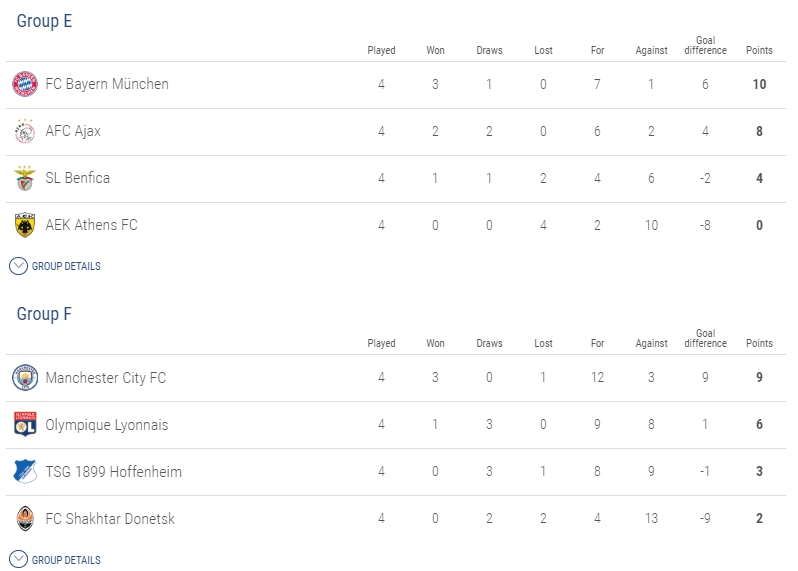Click the Group E heading
This screenshot has height=571, width=798.
[x=44, y=21]
